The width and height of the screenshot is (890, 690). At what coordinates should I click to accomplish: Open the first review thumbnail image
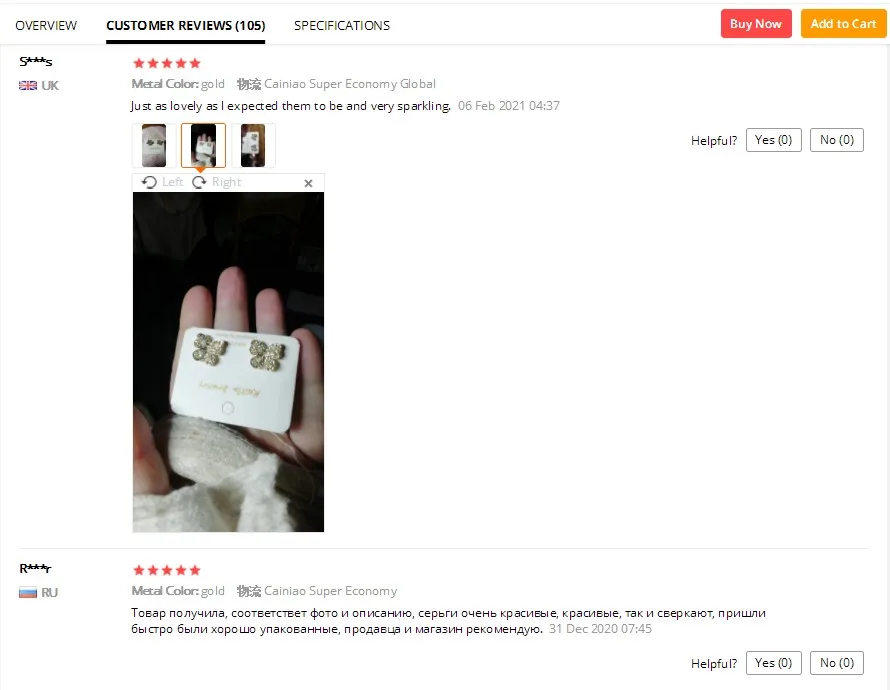pyautogui.click(x=154, y=145)
